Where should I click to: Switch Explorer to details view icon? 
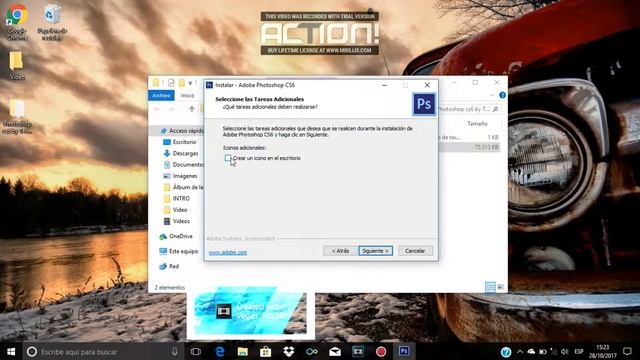[490, 287]
